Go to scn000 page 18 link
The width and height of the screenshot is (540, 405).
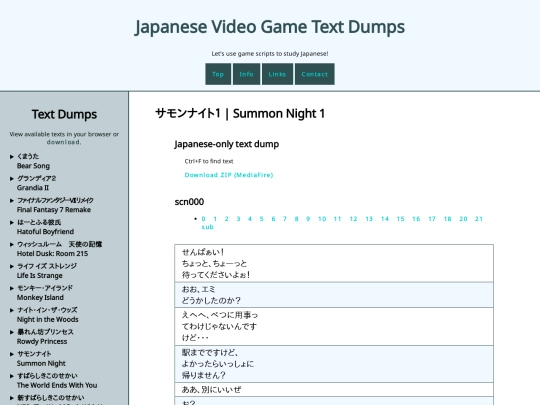[x=448, y=219]
